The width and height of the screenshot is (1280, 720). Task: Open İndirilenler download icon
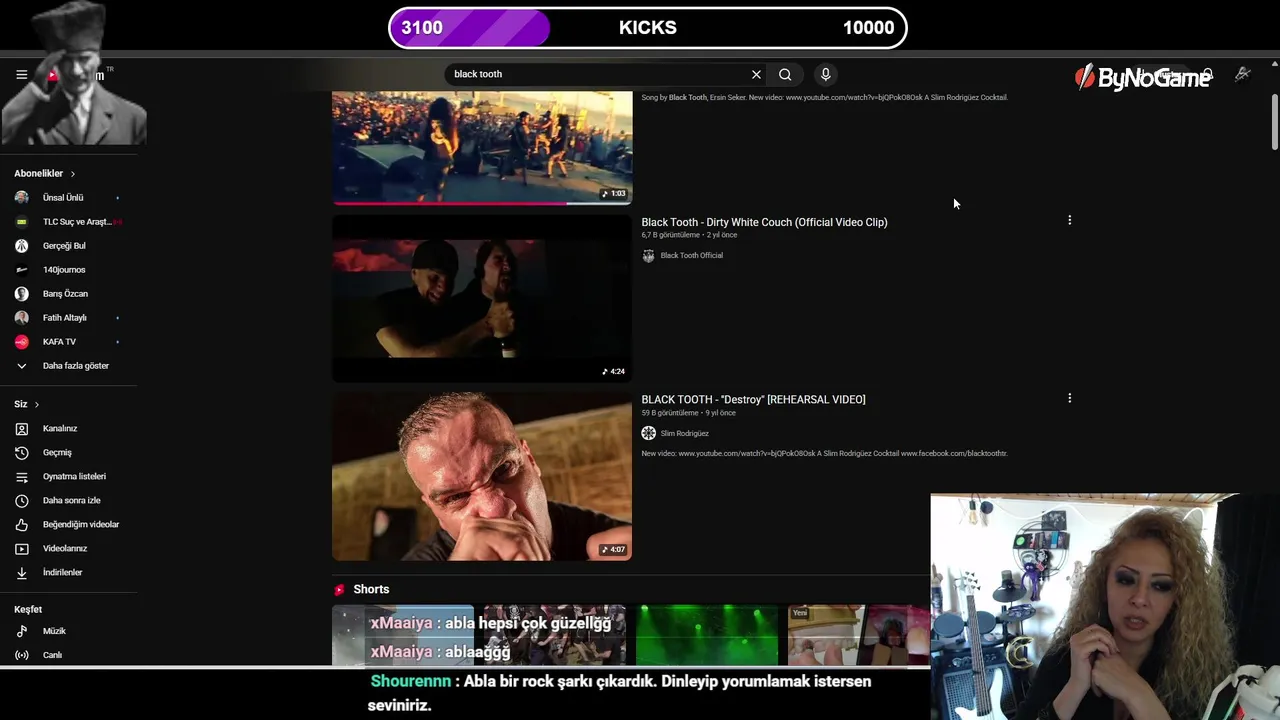[x=22, y=573]
